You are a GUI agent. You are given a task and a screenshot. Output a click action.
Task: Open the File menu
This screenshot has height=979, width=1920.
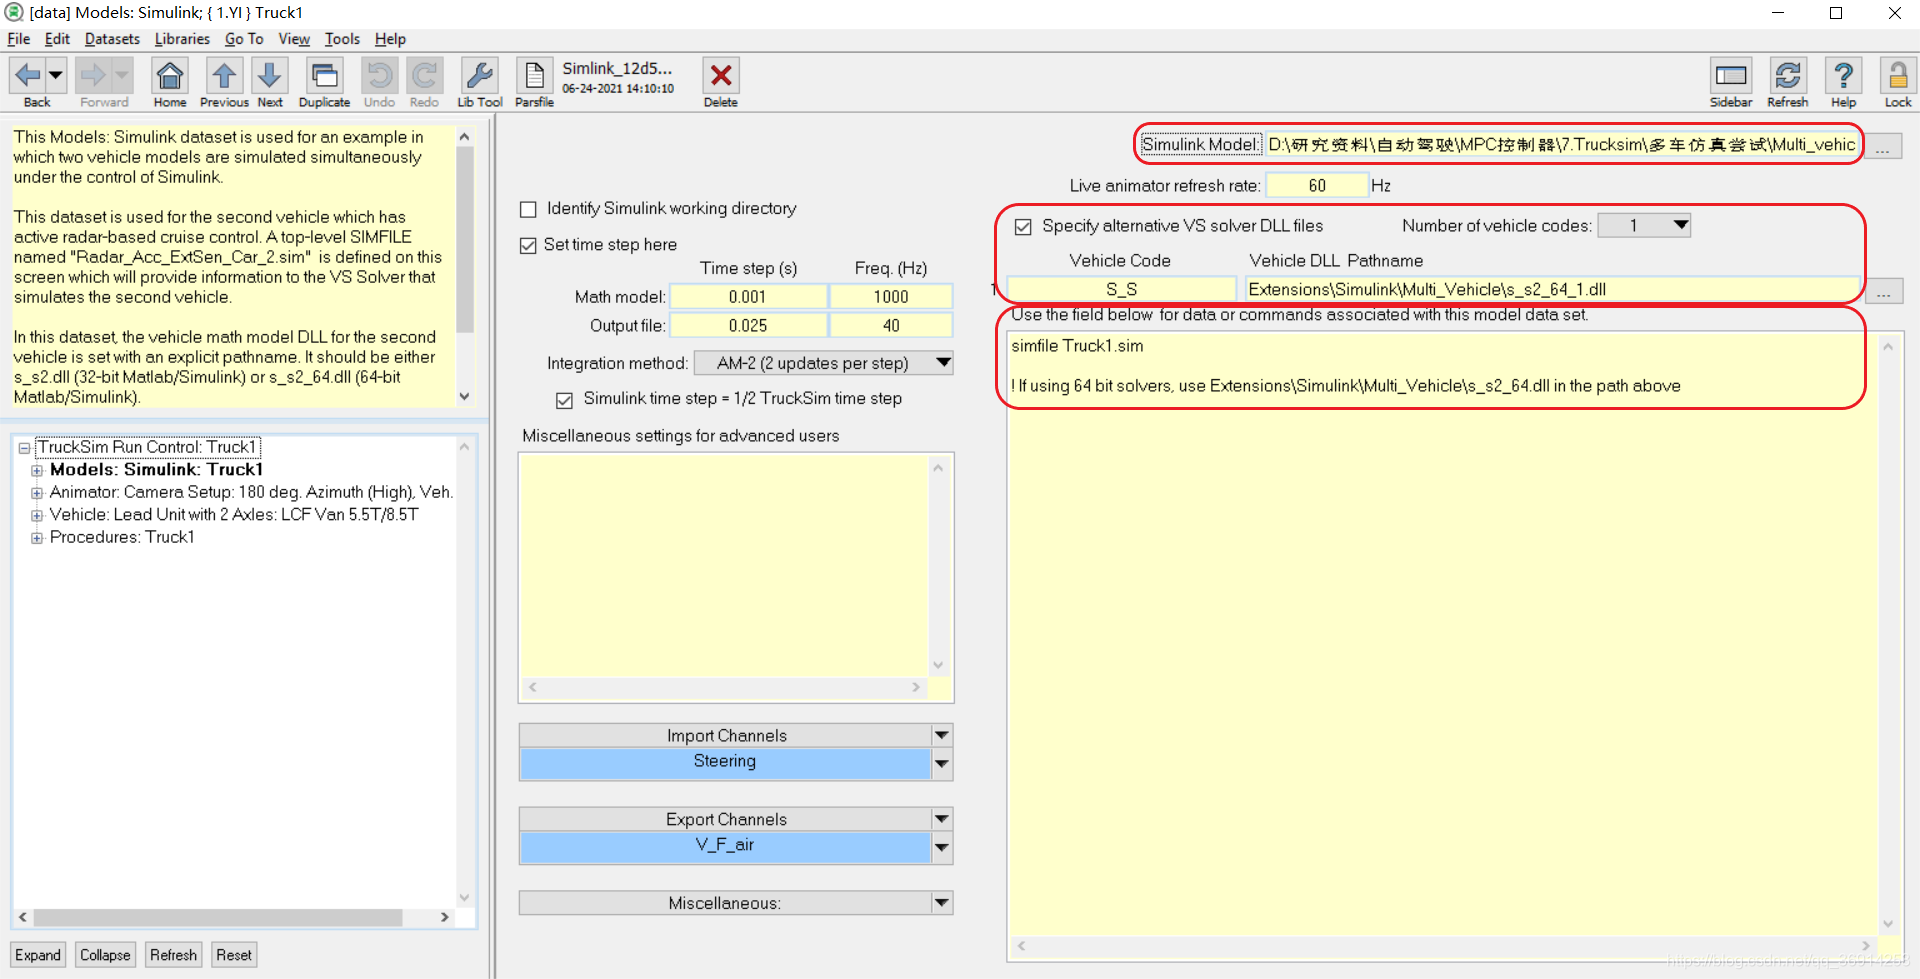pyautogui.click(x=19, y=39)
